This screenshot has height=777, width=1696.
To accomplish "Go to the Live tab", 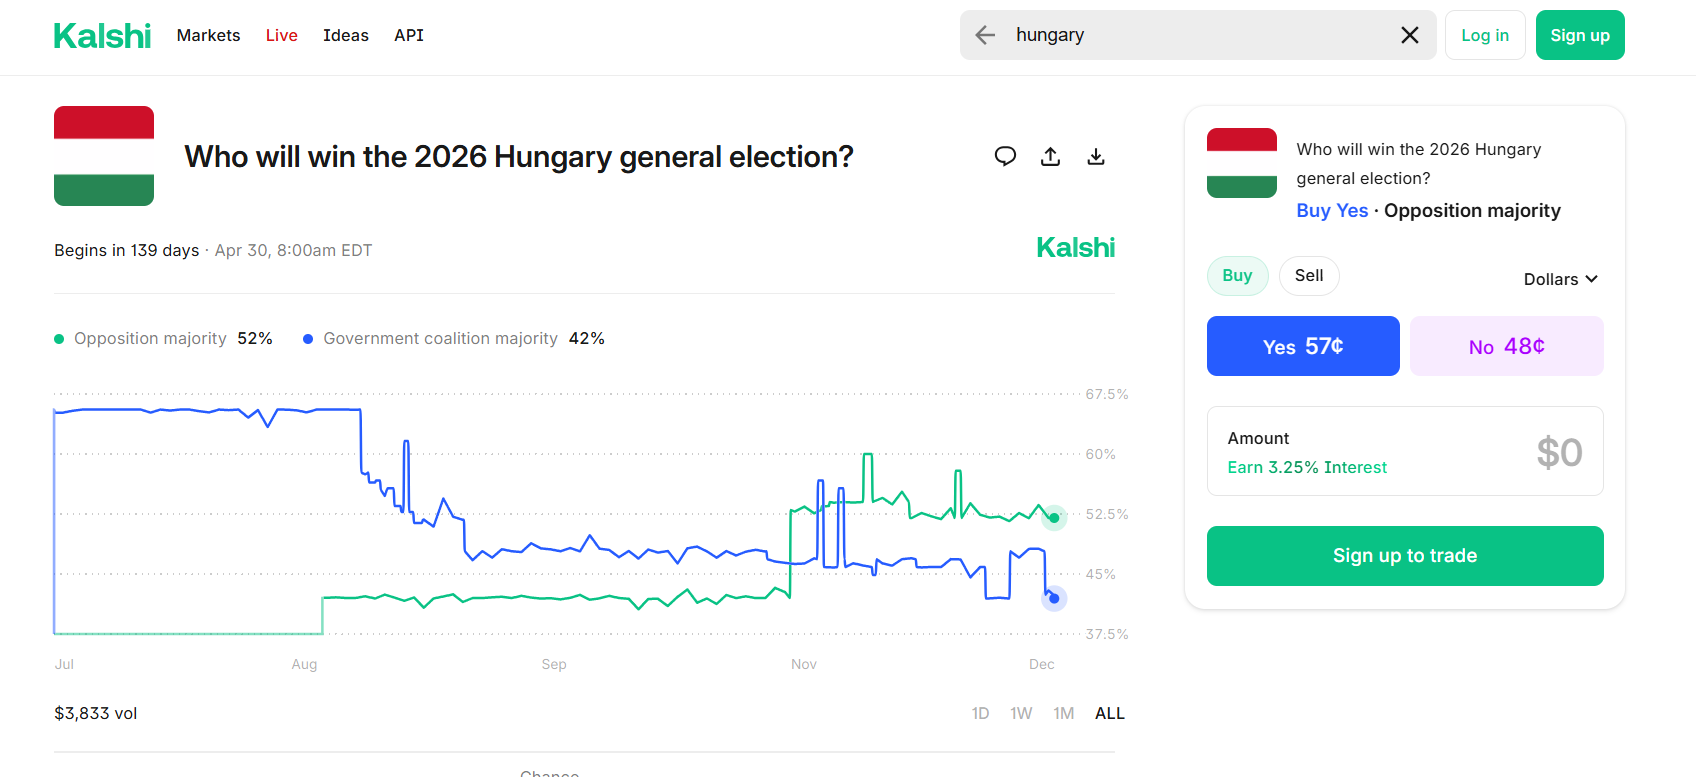I will pos(281,36).
